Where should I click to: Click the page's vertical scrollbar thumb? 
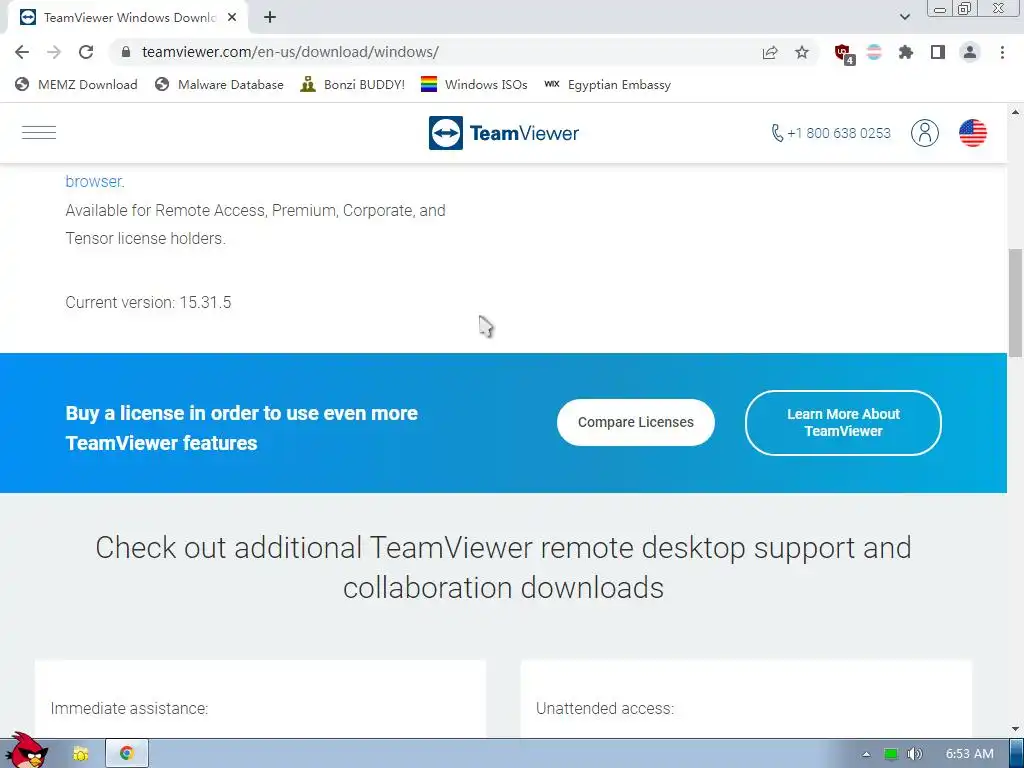[x=1015, y=303]
